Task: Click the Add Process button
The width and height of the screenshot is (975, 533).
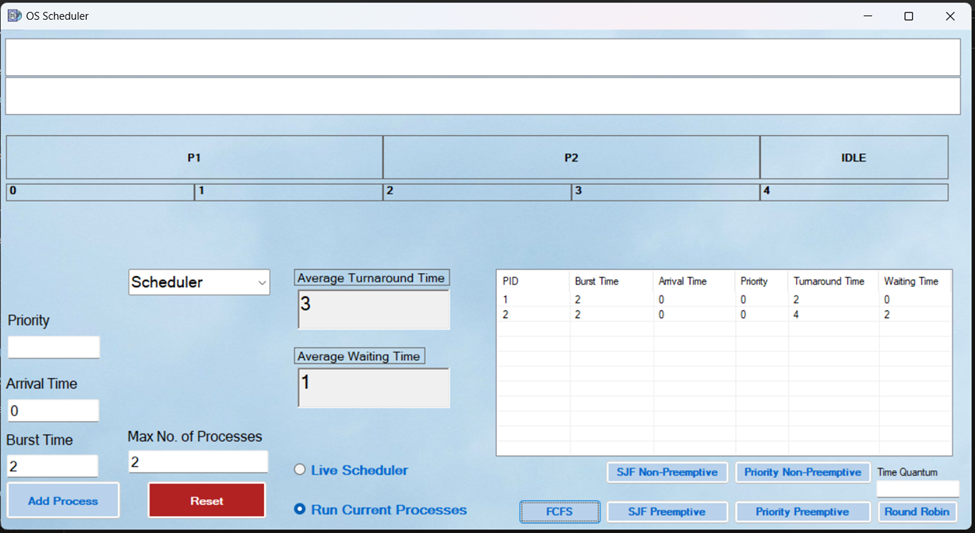Action: tap(63, 501)
